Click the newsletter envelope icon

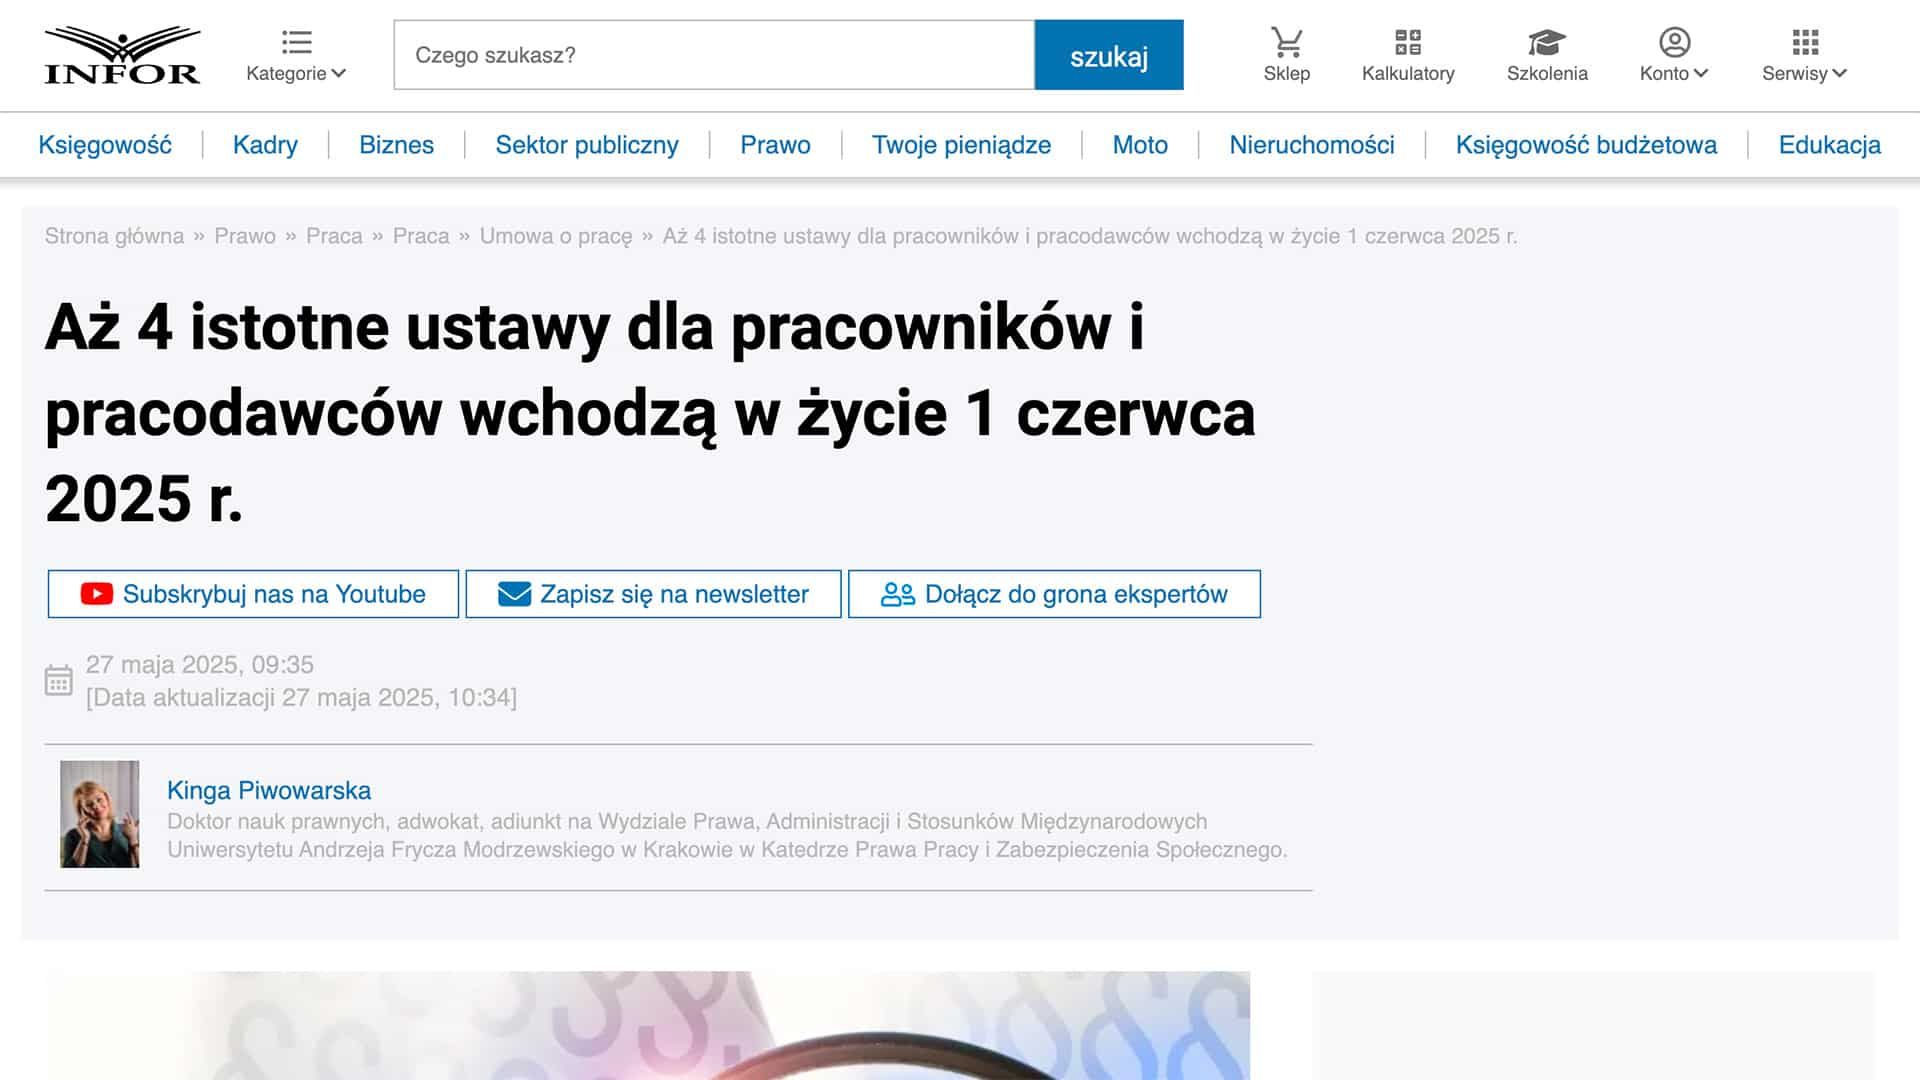click(x=514, y=594)
